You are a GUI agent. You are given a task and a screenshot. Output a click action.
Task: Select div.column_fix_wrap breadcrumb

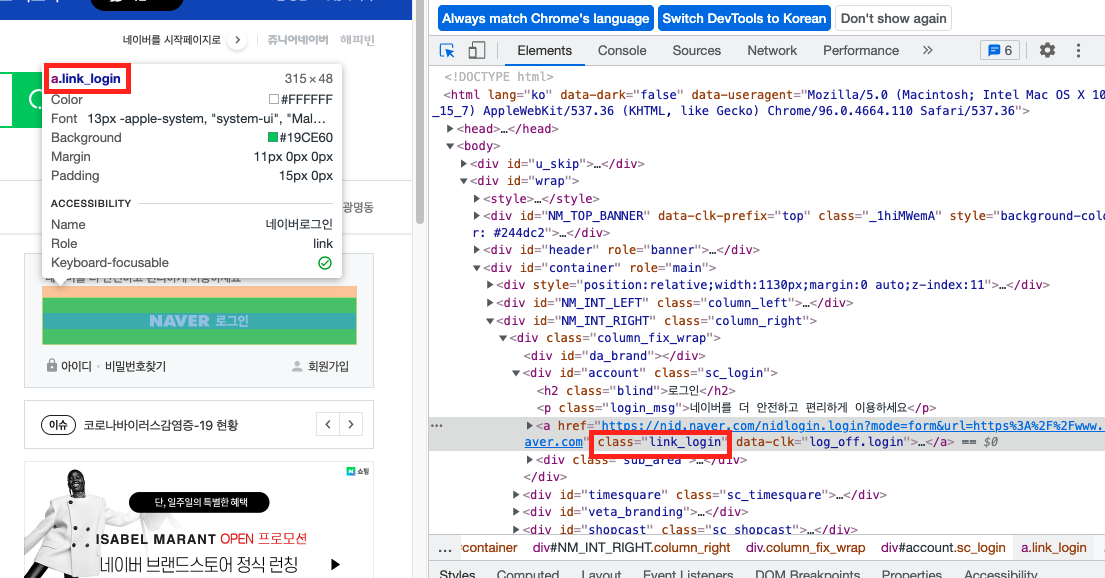[805, 548]
